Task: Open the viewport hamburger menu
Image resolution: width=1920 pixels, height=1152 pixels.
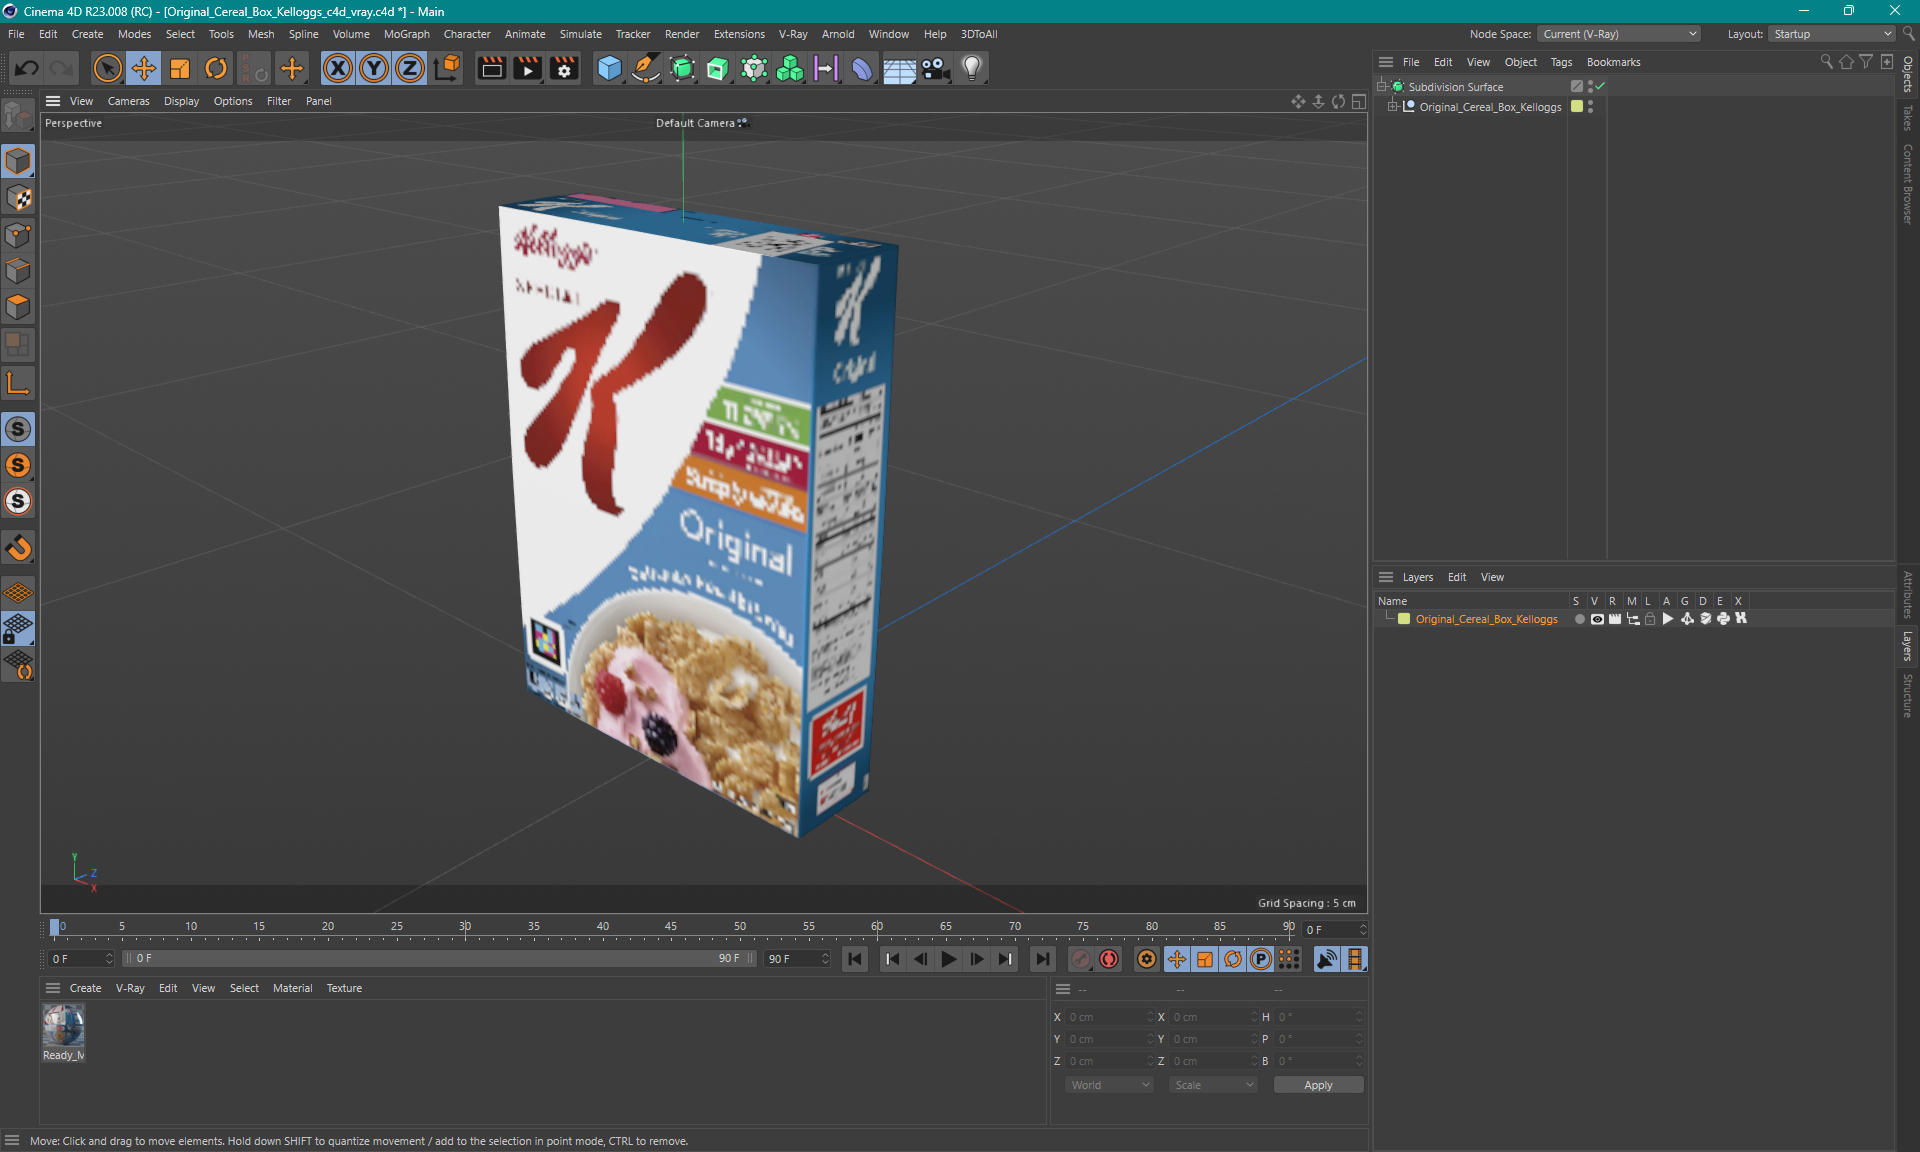Action: pyautogui.click(x=53, y=101)
